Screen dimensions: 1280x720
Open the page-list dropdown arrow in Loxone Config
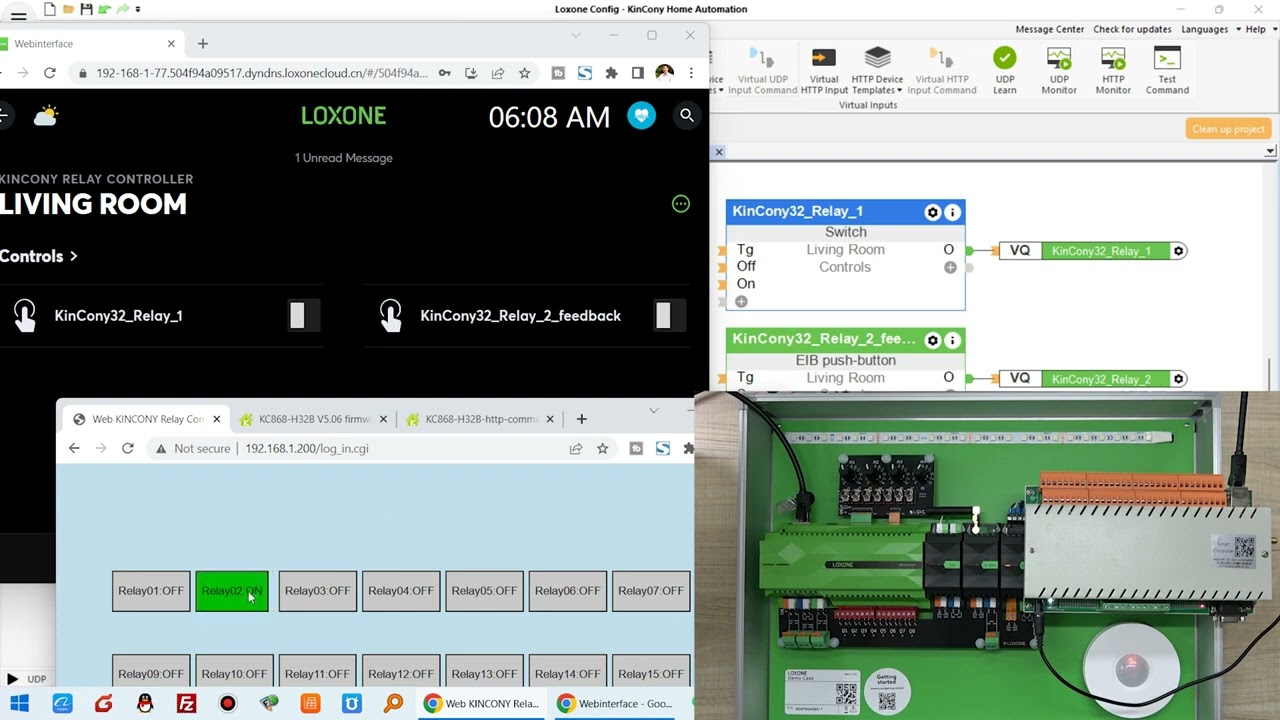[1270, 152]
